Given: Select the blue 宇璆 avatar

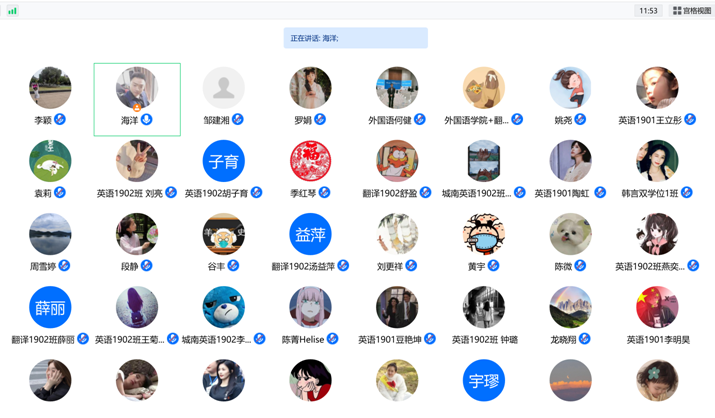Looking at the screenshot, I should point(483,381).
